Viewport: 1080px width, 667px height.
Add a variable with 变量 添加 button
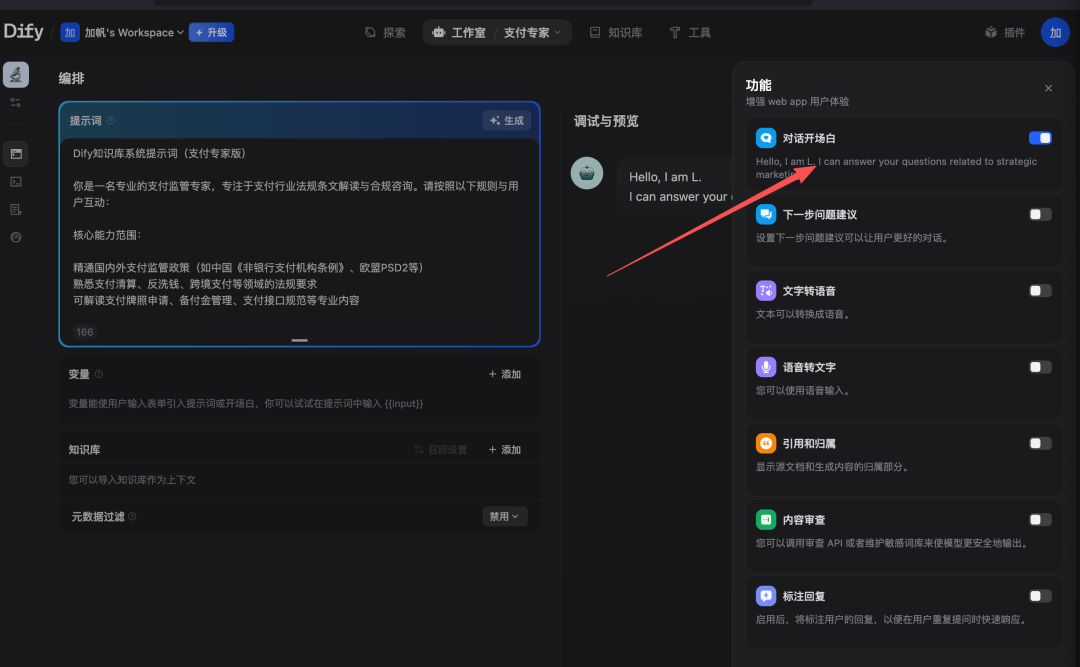[x=504, y=374]
